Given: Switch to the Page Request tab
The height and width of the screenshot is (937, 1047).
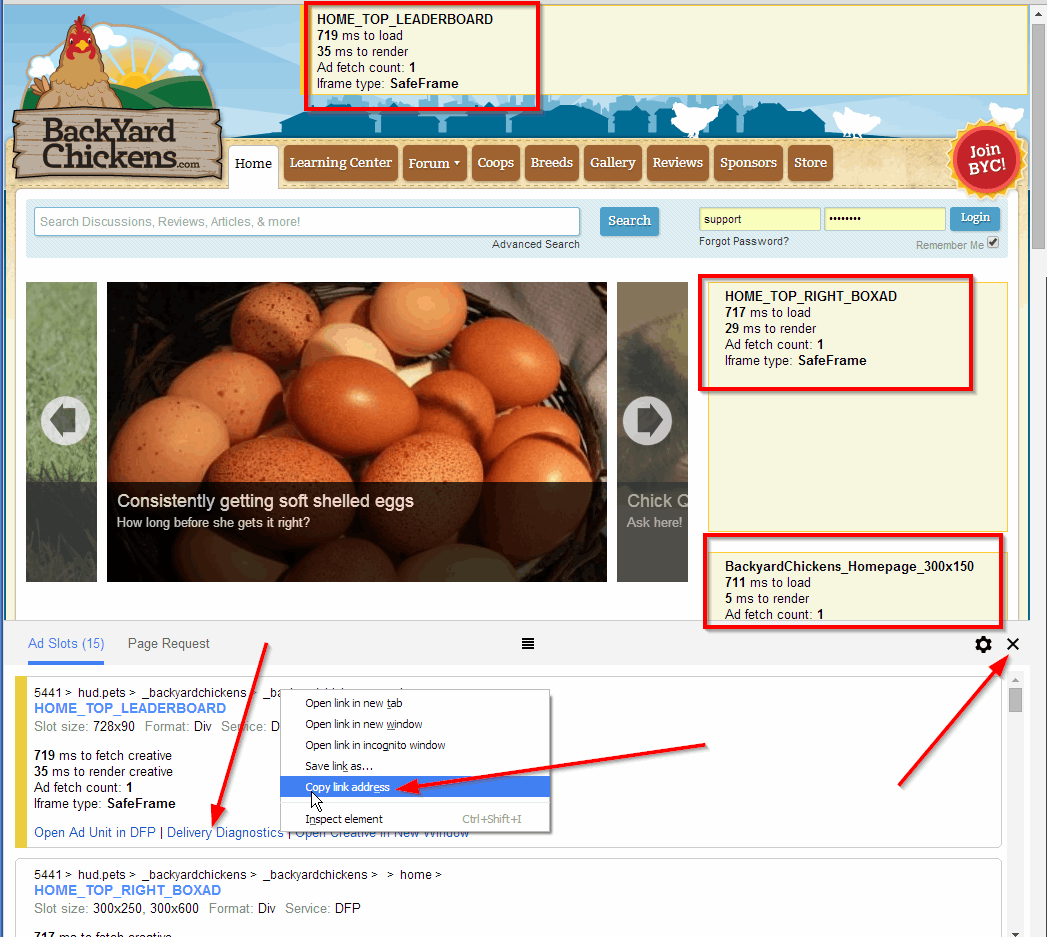Looking at the screenshot, I should pyautogui.click(x=169, y=644).
